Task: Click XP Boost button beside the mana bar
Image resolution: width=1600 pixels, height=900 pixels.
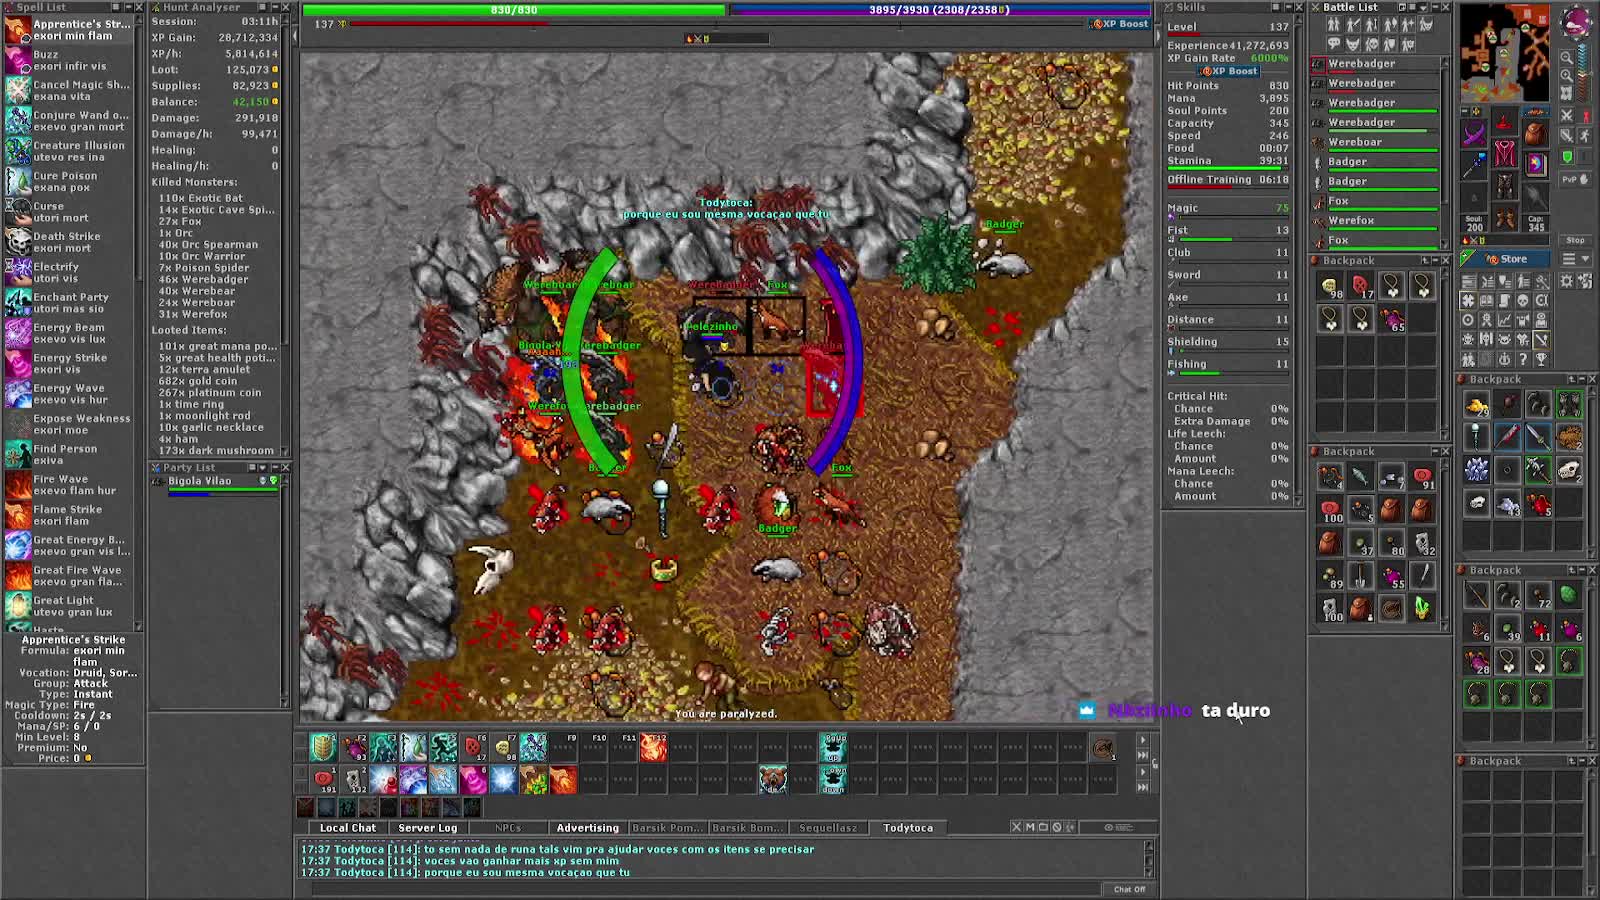Action: [1120, 24]
